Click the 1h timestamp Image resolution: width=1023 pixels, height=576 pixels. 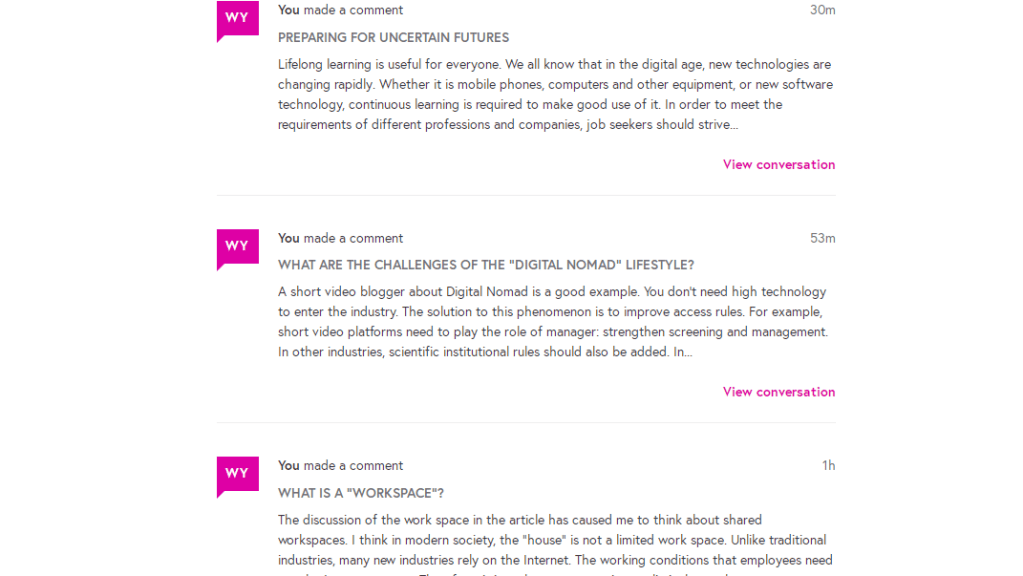click(x=828, y=465)
